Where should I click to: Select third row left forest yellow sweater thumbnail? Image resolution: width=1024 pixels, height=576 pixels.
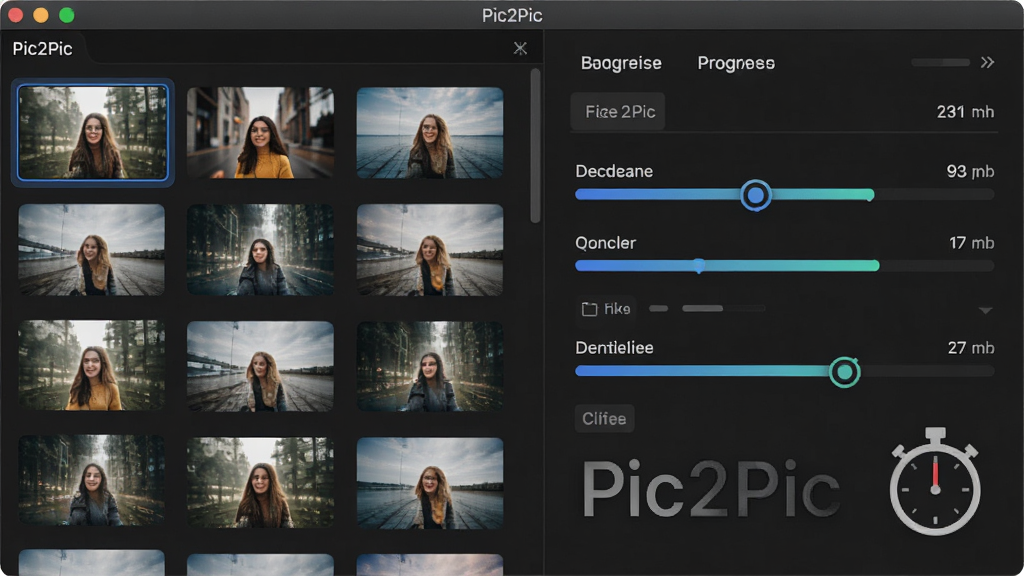click(91, 366)
